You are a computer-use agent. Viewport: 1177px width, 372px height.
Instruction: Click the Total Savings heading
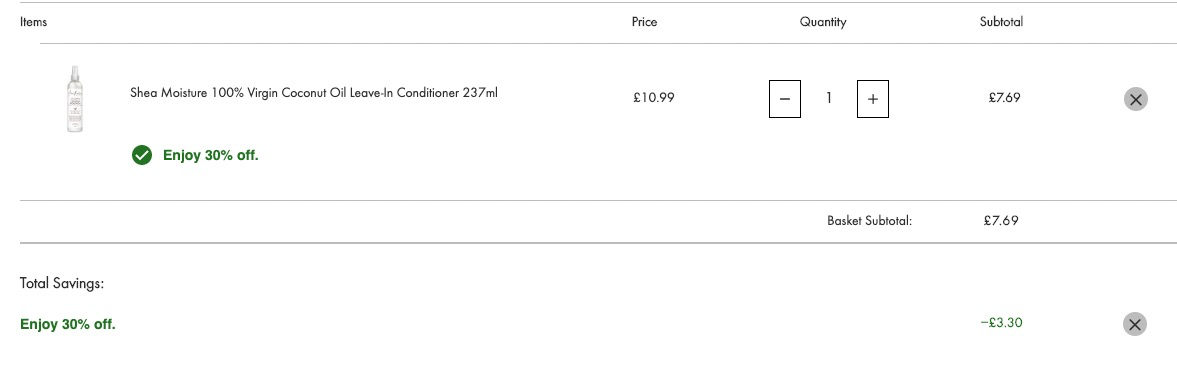click(62, 284)
